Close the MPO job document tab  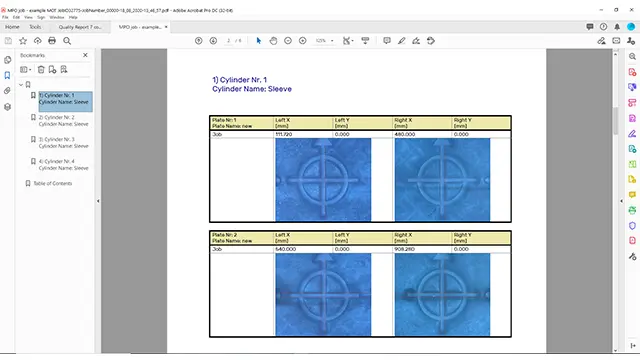coord(166,27)
